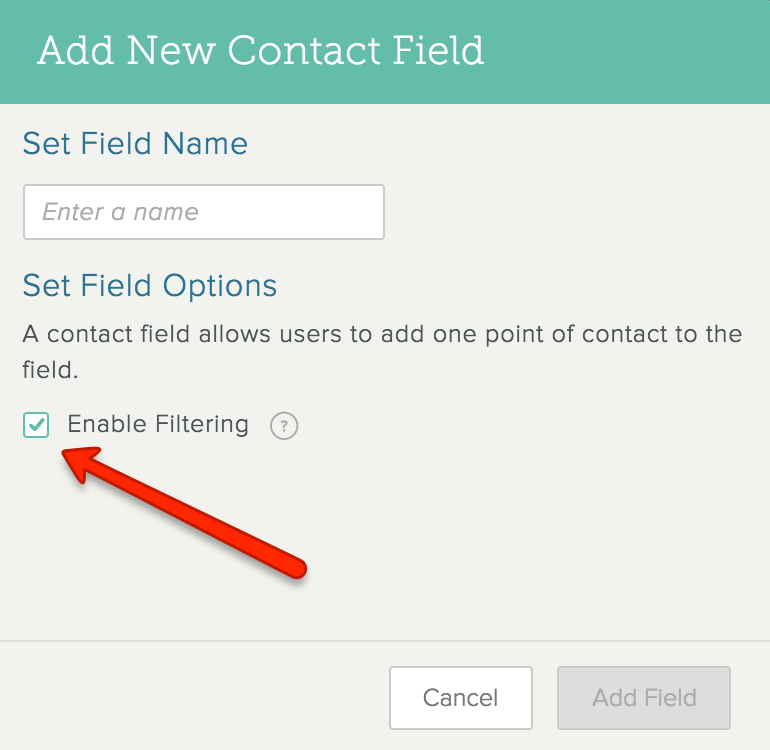Click the question mark help icon
This screenshot has width=770, height=750.
[x=284, y=425]
